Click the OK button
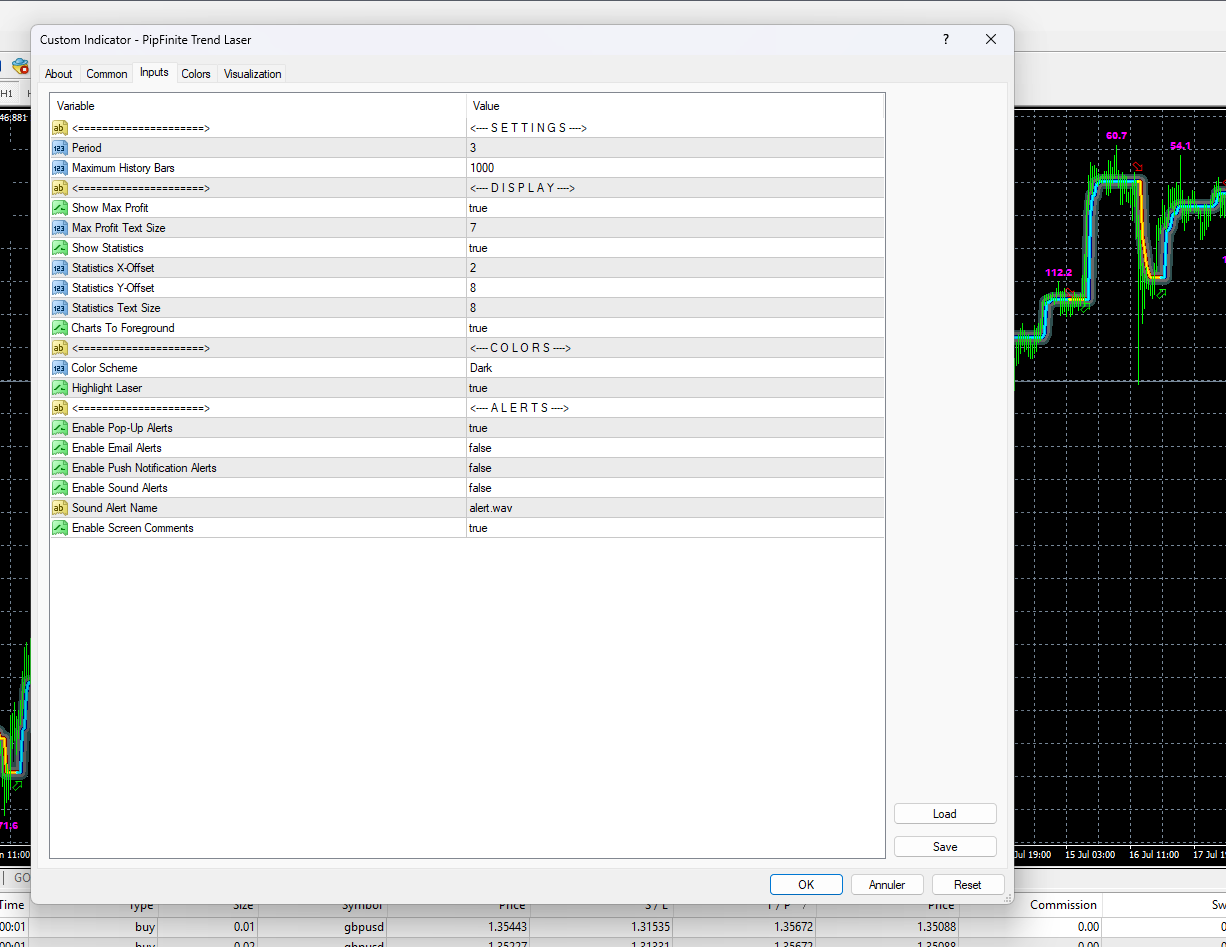 point(806,885)
